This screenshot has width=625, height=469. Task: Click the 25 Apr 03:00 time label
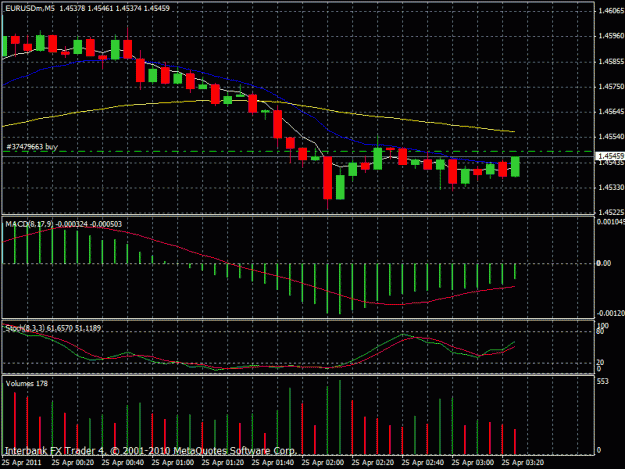[473, 463]
